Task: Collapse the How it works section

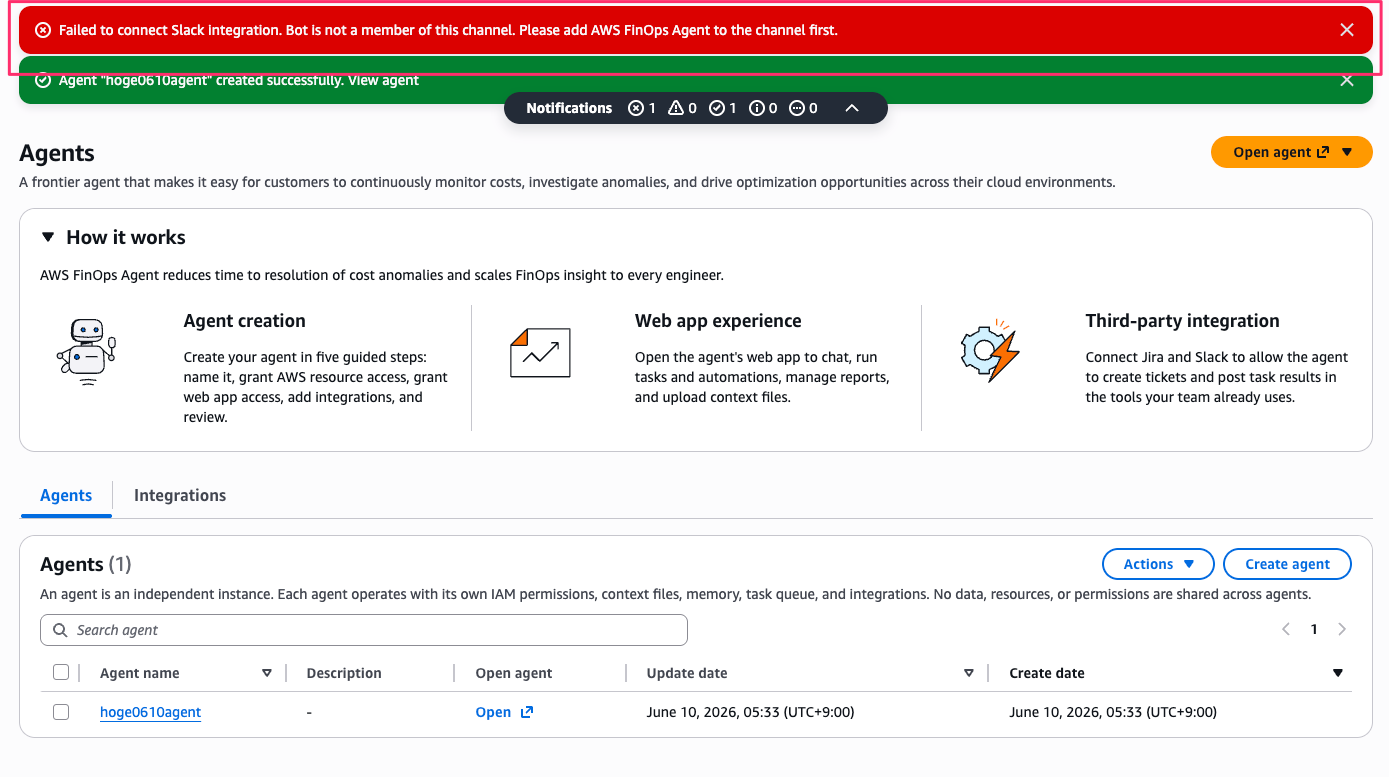Action: (47, 237)
